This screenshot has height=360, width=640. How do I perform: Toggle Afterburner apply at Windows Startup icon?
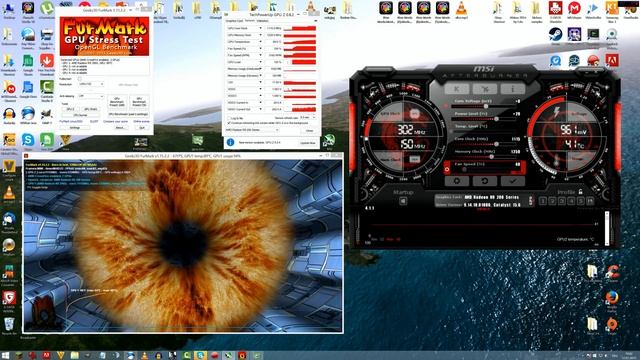pyautogui.click(x=403, y=201)
